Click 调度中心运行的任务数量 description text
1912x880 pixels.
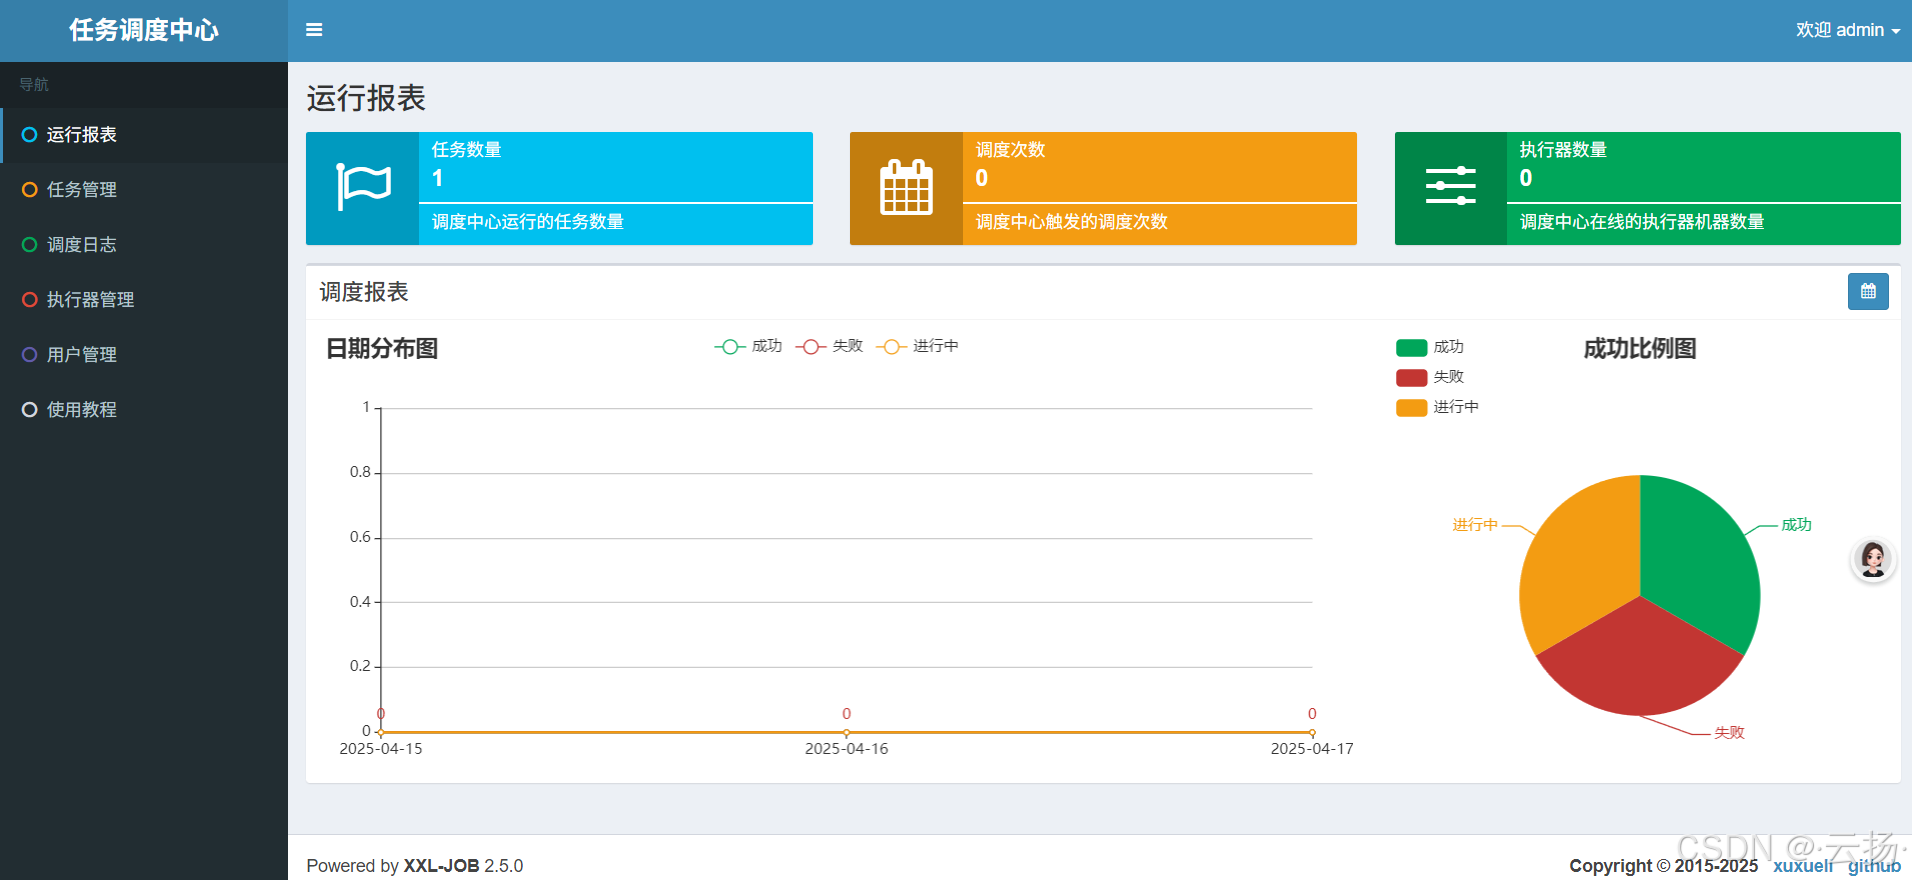pos(528,222)
